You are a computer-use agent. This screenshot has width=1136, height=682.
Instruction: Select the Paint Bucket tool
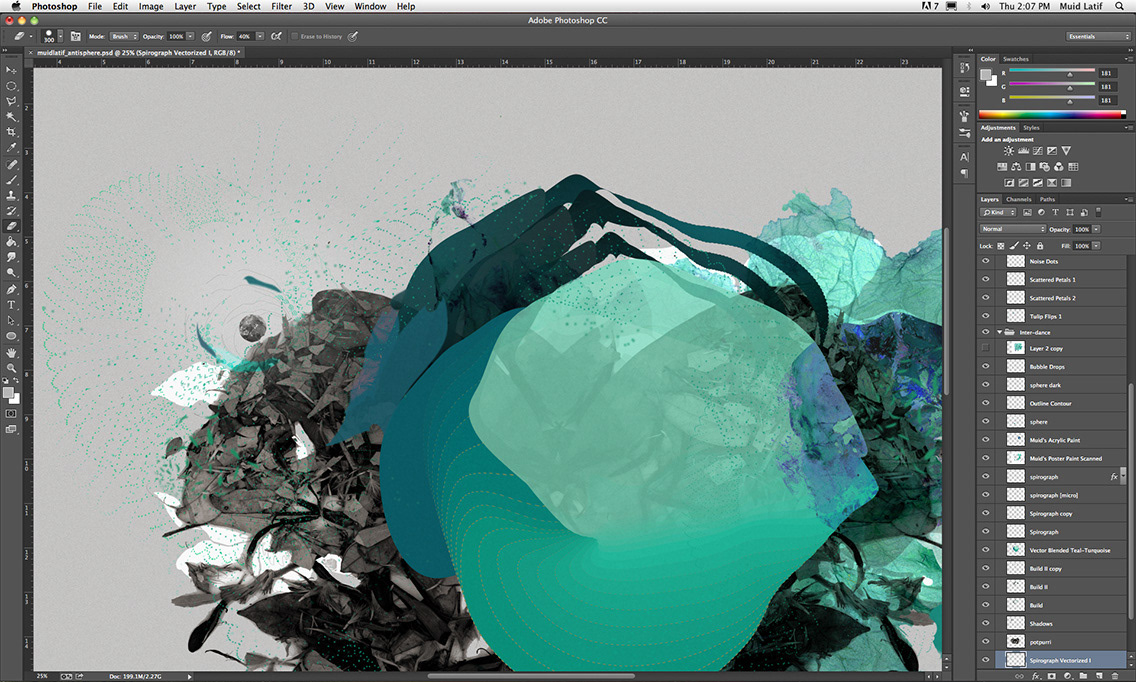[x=11, y=241]
